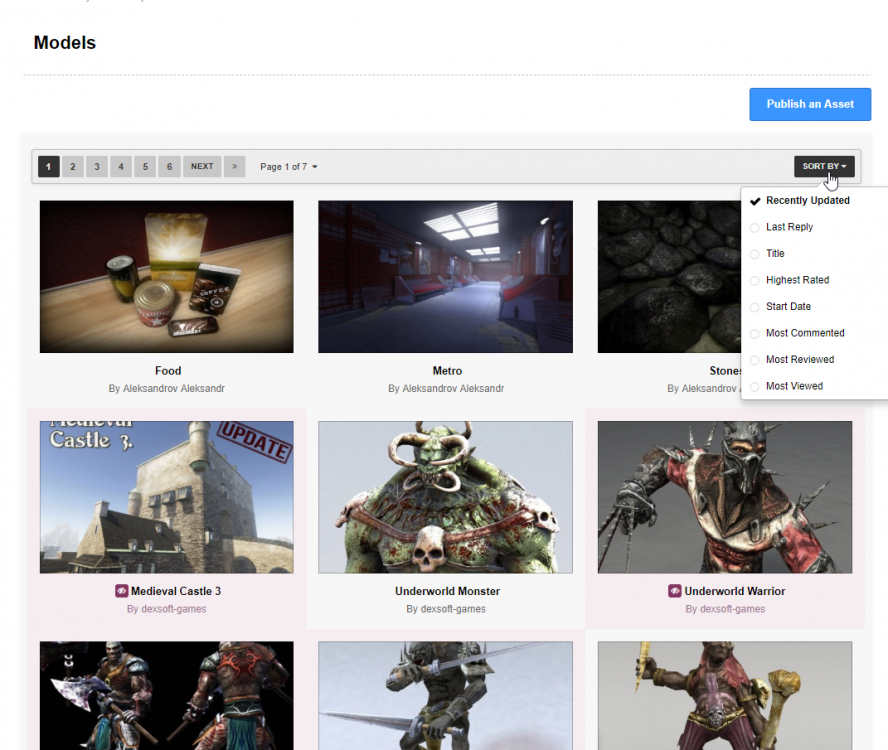Select the Highest Rated sort option
The width and height of the screenshot is (888, 750).
797,280
